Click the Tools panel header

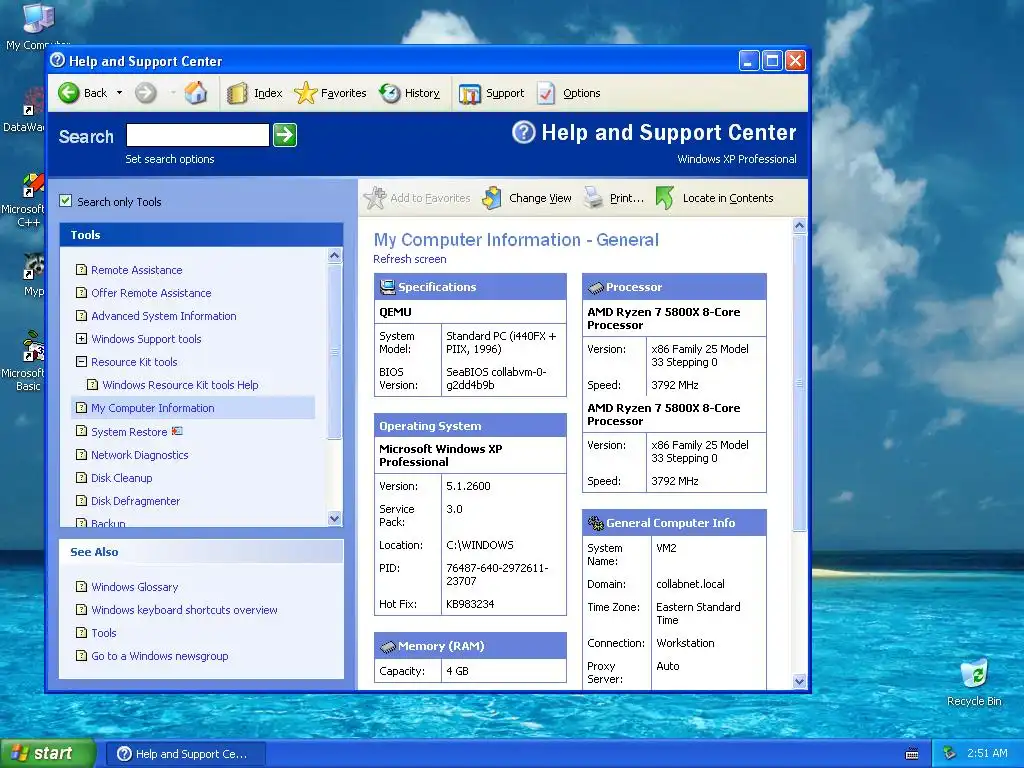pyautogui.click(x=201, y=234)
